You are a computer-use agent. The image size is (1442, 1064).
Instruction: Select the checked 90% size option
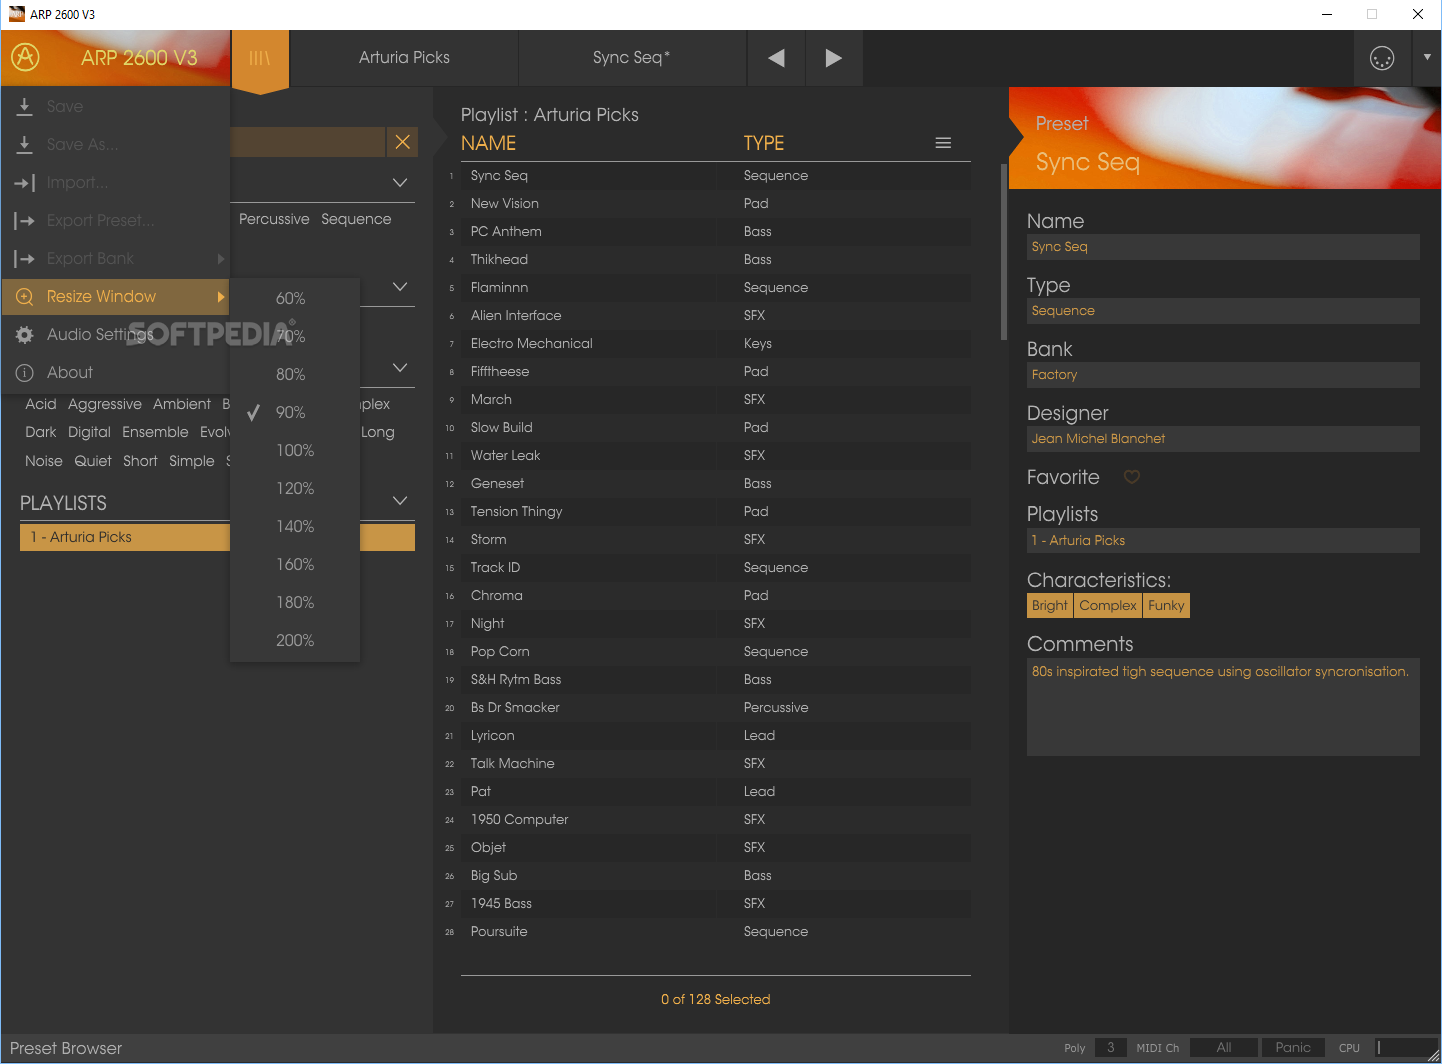coord(295,412)
